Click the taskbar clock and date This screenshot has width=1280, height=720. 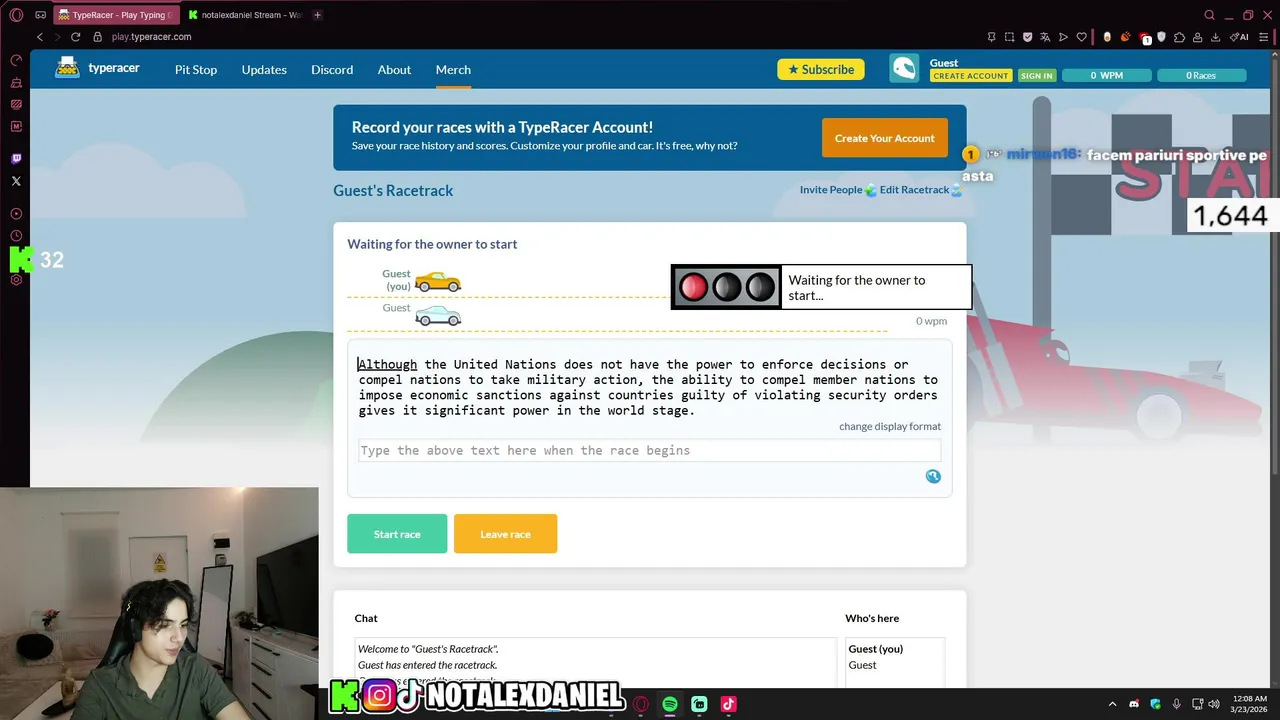pyautogui.click(x=1249, y=704)
